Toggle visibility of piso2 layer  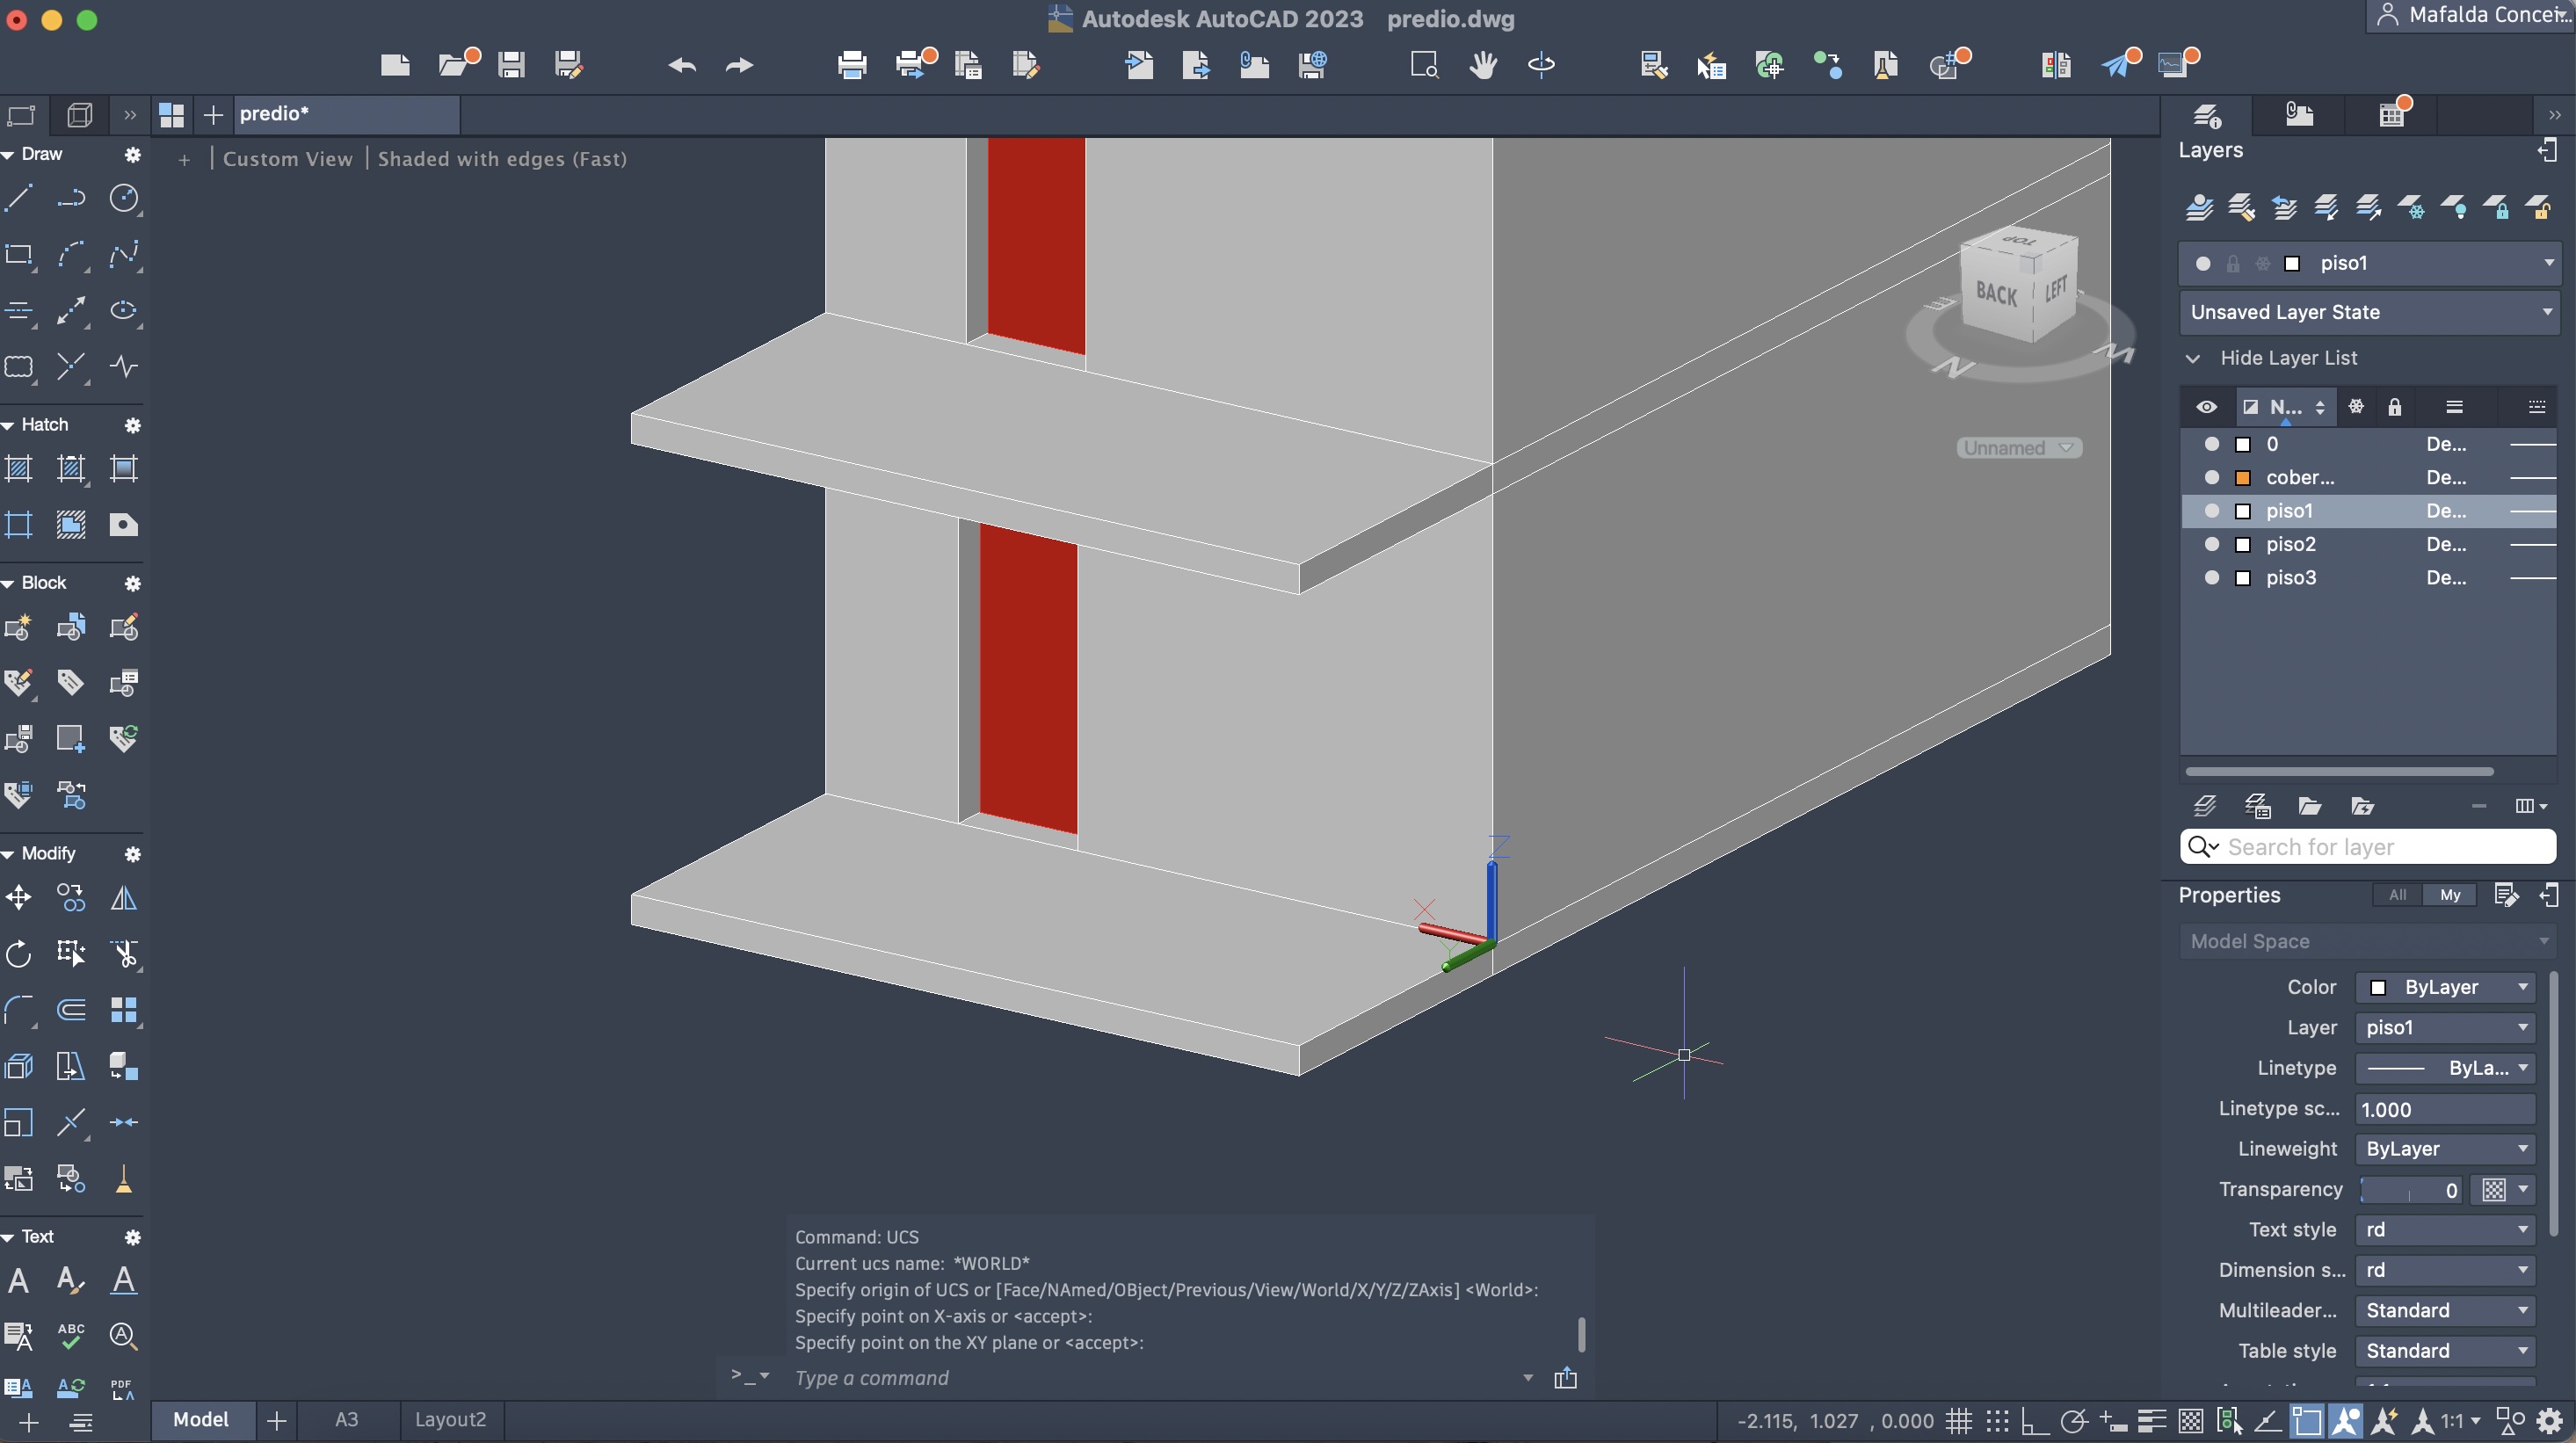pyautogui.click(x=2211, y=544)
